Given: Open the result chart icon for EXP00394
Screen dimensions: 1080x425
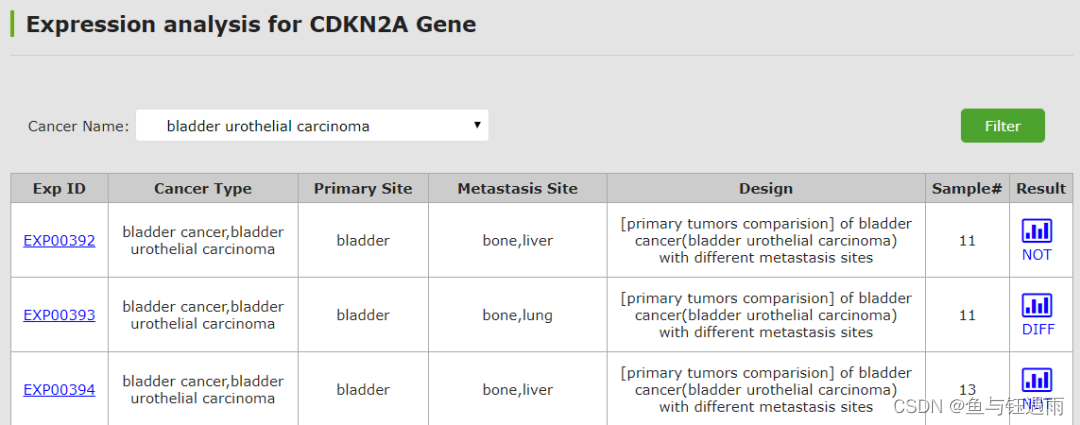Looking at the screenshot, I should pyautogui.click(x=1037, y=380).
